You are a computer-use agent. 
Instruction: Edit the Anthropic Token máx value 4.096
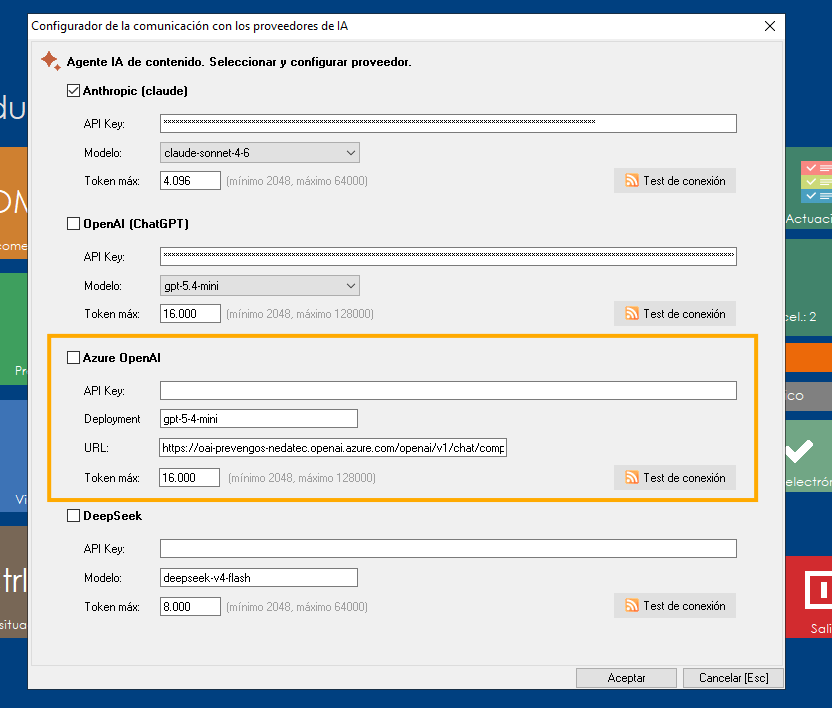190,181
